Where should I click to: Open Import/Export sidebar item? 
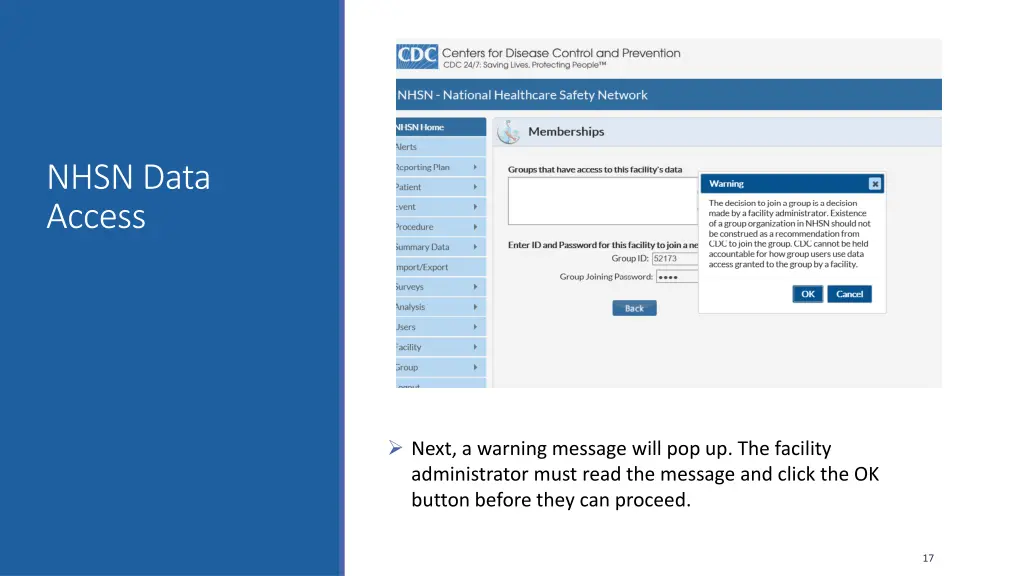point(441,267)
